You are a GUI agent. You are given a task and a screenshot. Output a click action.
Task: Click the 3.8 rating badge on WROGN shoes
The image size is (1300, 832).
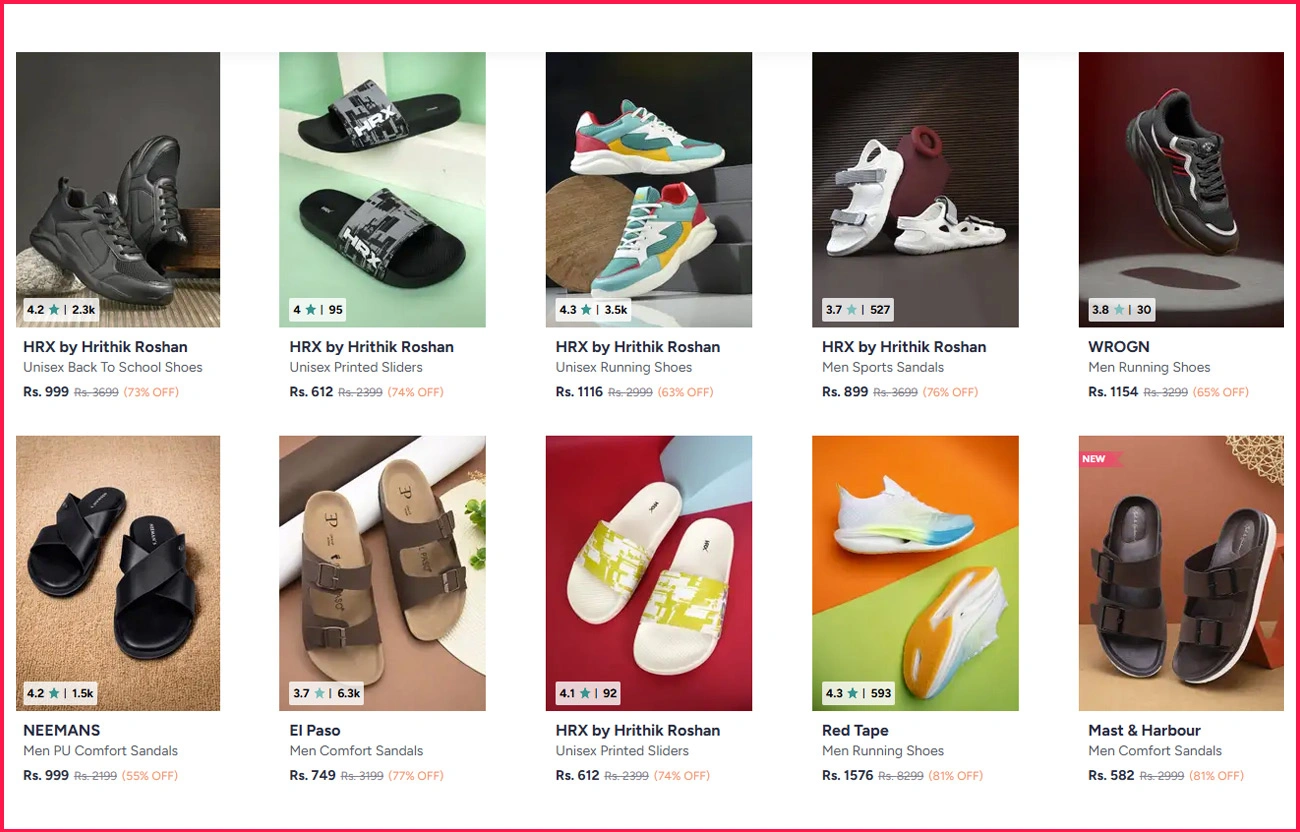click(1122, 310)
